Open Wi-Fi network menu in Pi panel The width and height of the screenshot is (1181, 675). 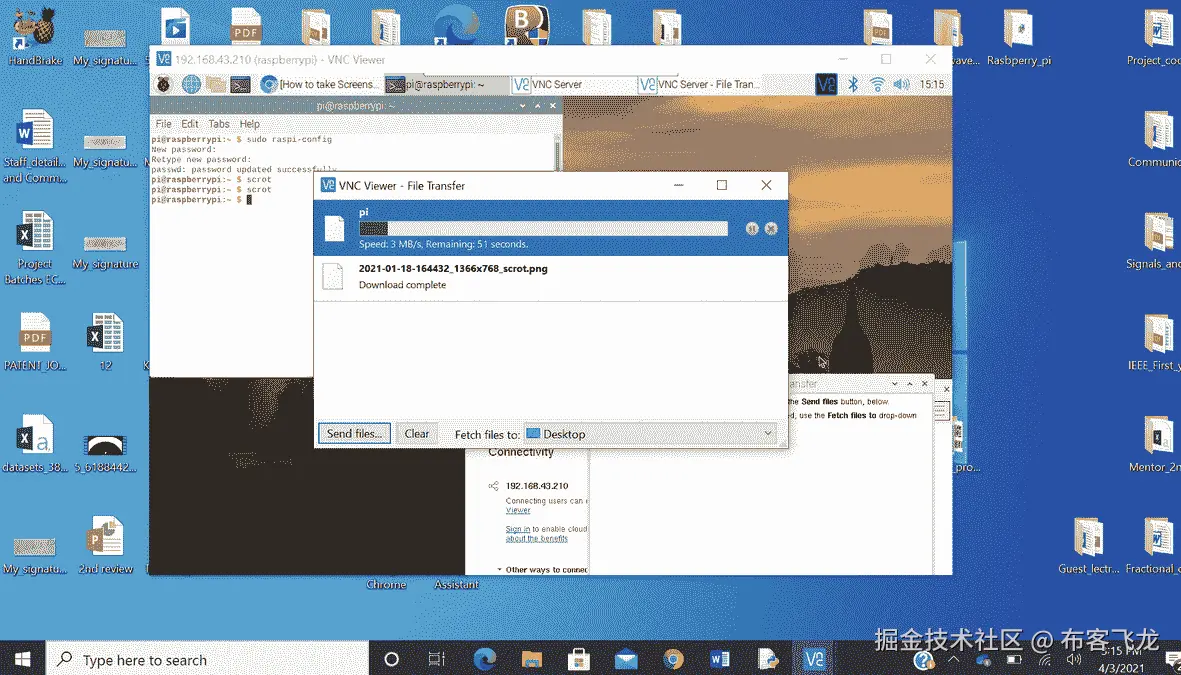click(x=877, y=84)
